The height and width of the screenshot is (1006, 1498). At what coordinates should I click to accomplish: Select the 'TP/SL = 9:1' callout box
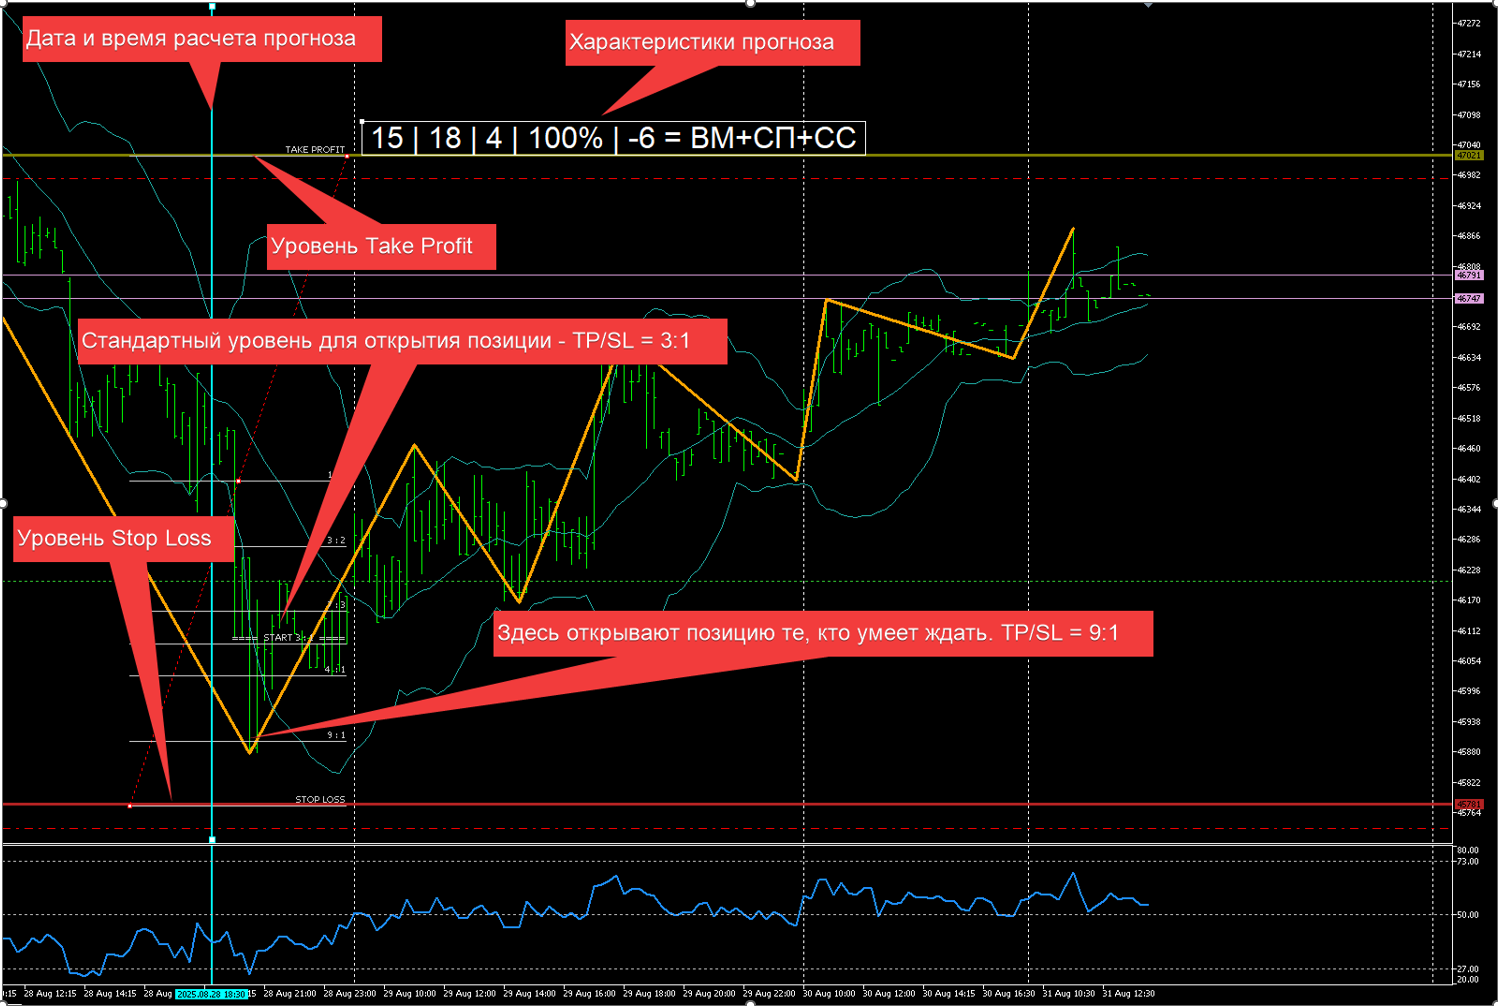(822, 633)
